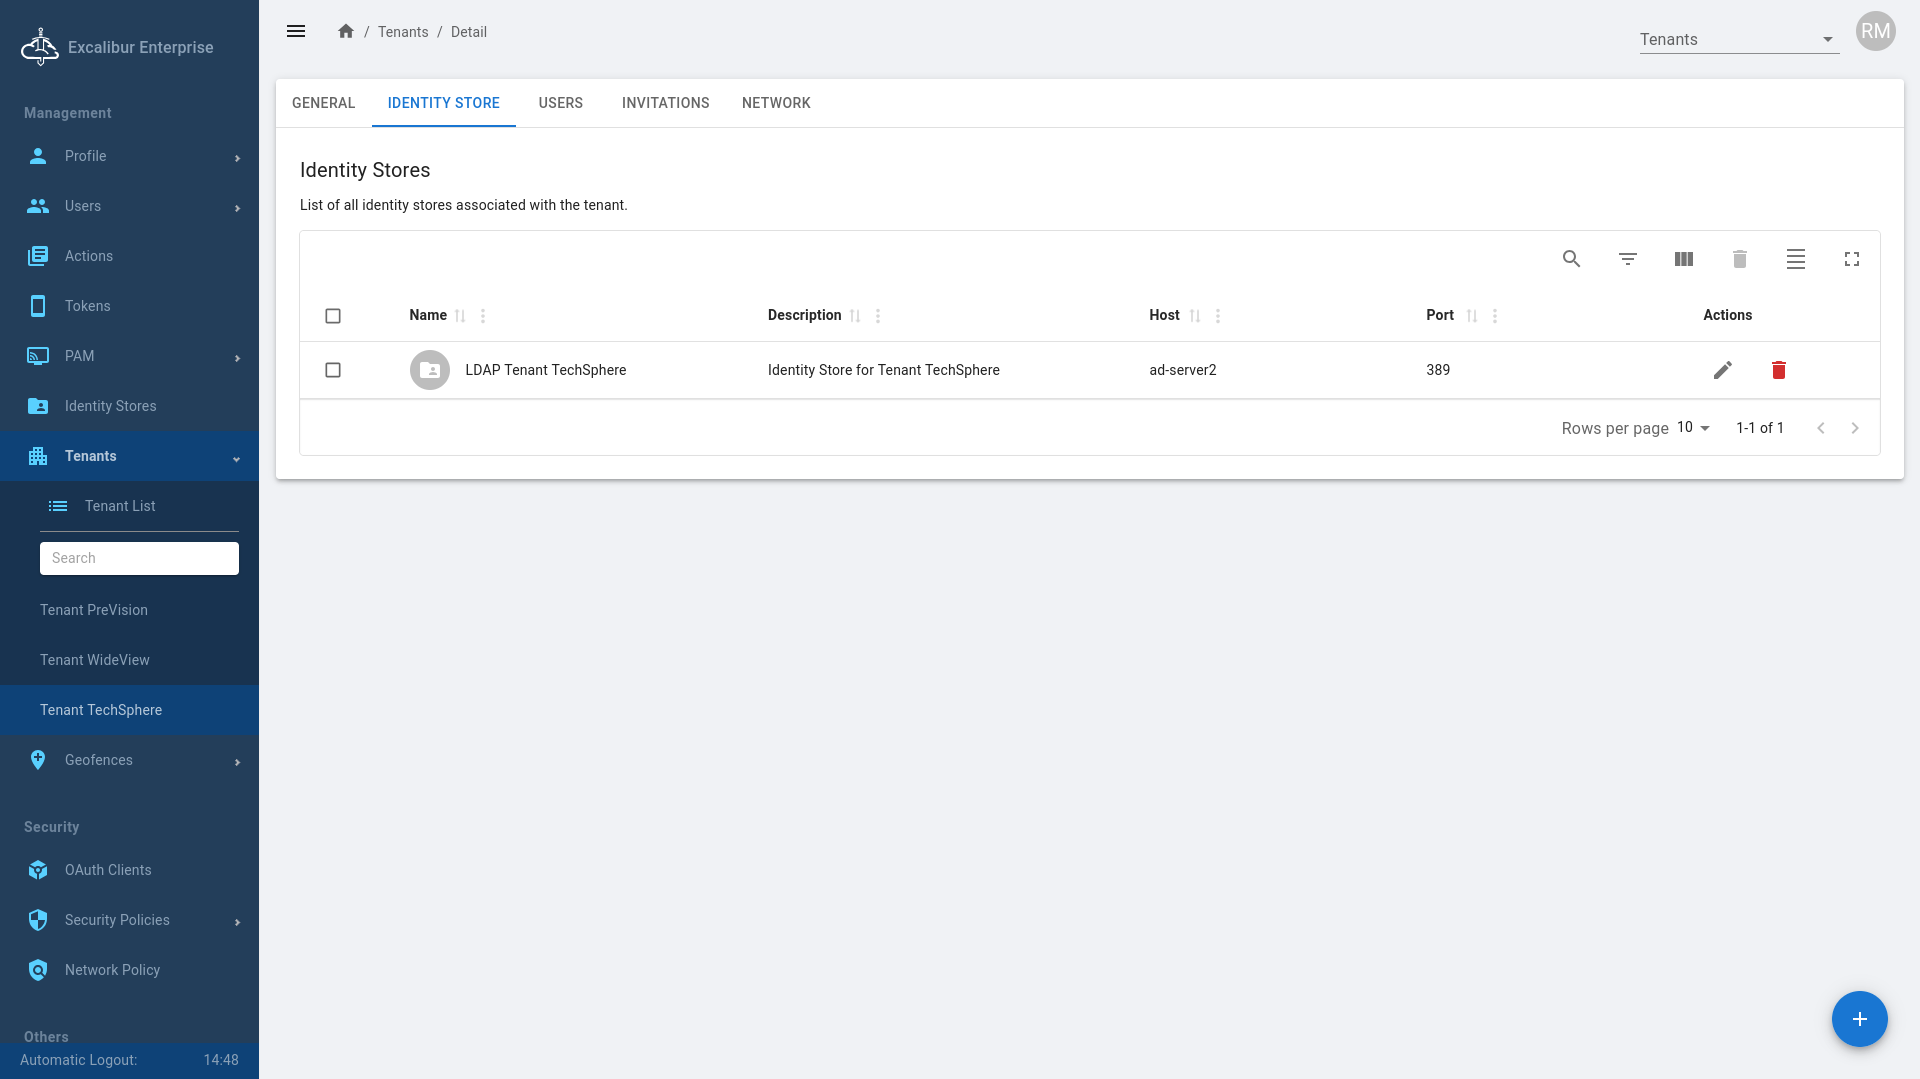Screen dimensions: 1920x1079
Task: Go to home via breadcrumb icon
Action: [346, 32]
